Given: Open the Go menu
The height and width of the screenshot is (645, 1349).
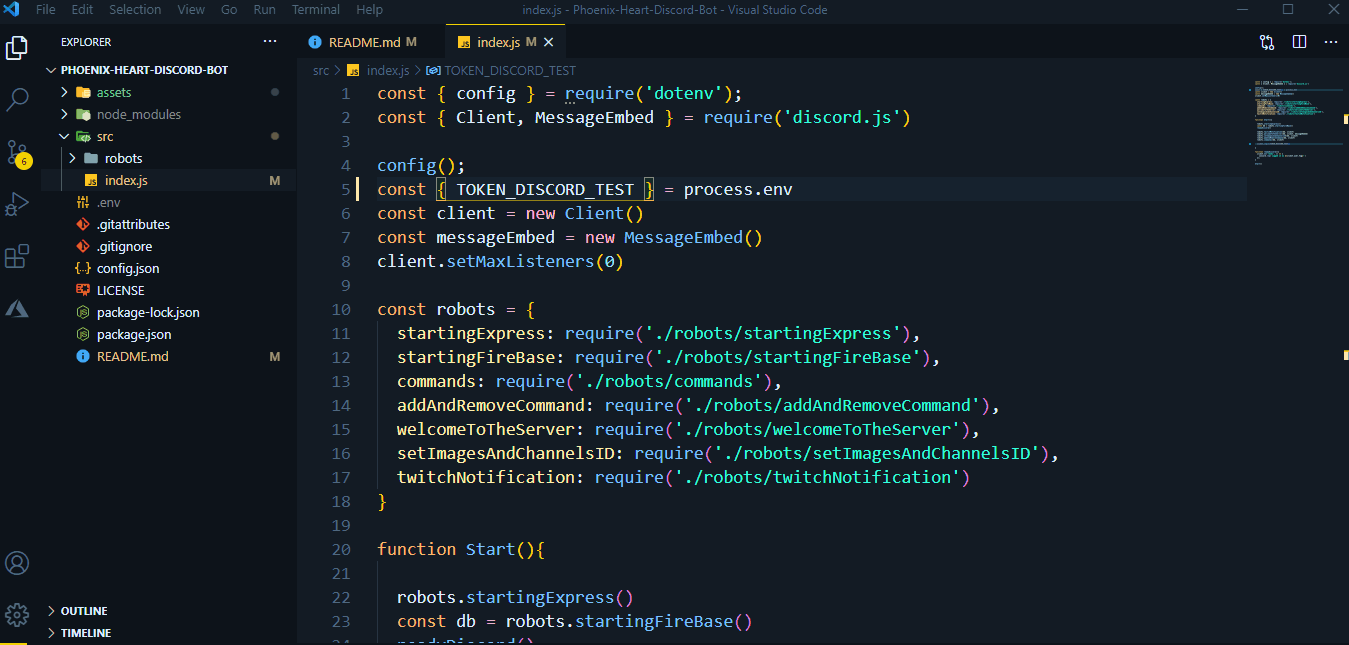Looking at the screenshot, I should coord(229,9).
